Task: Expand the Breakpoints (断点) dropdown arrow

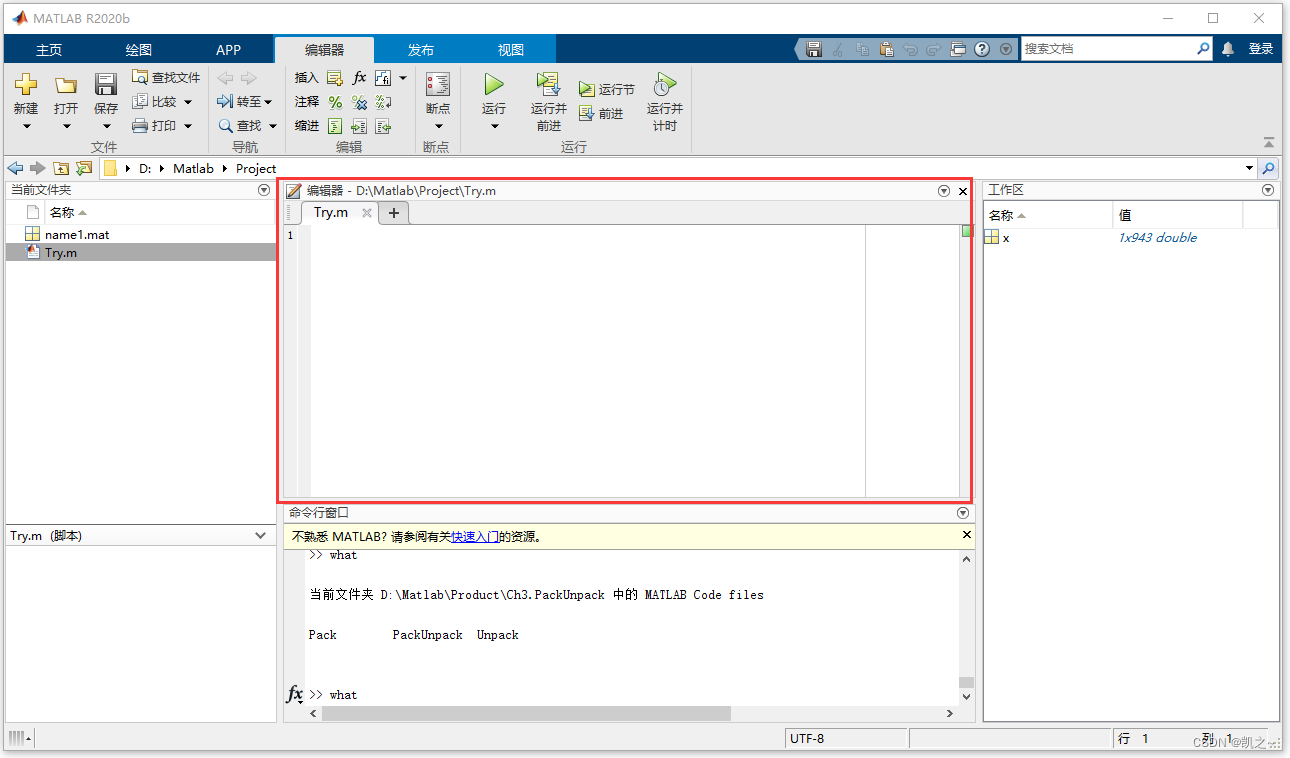Action: coord(438,126)
